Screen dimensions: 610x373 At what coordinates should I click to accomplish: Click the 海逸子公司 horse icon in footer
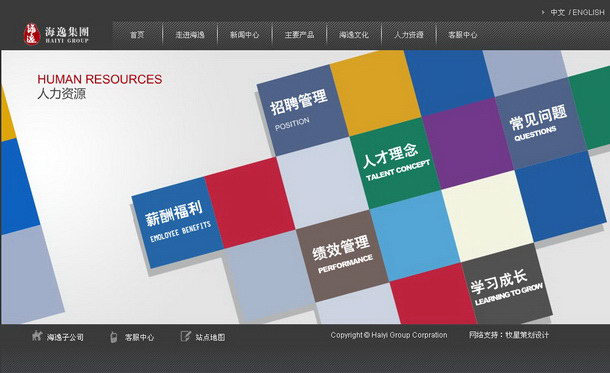click(37, 336)
